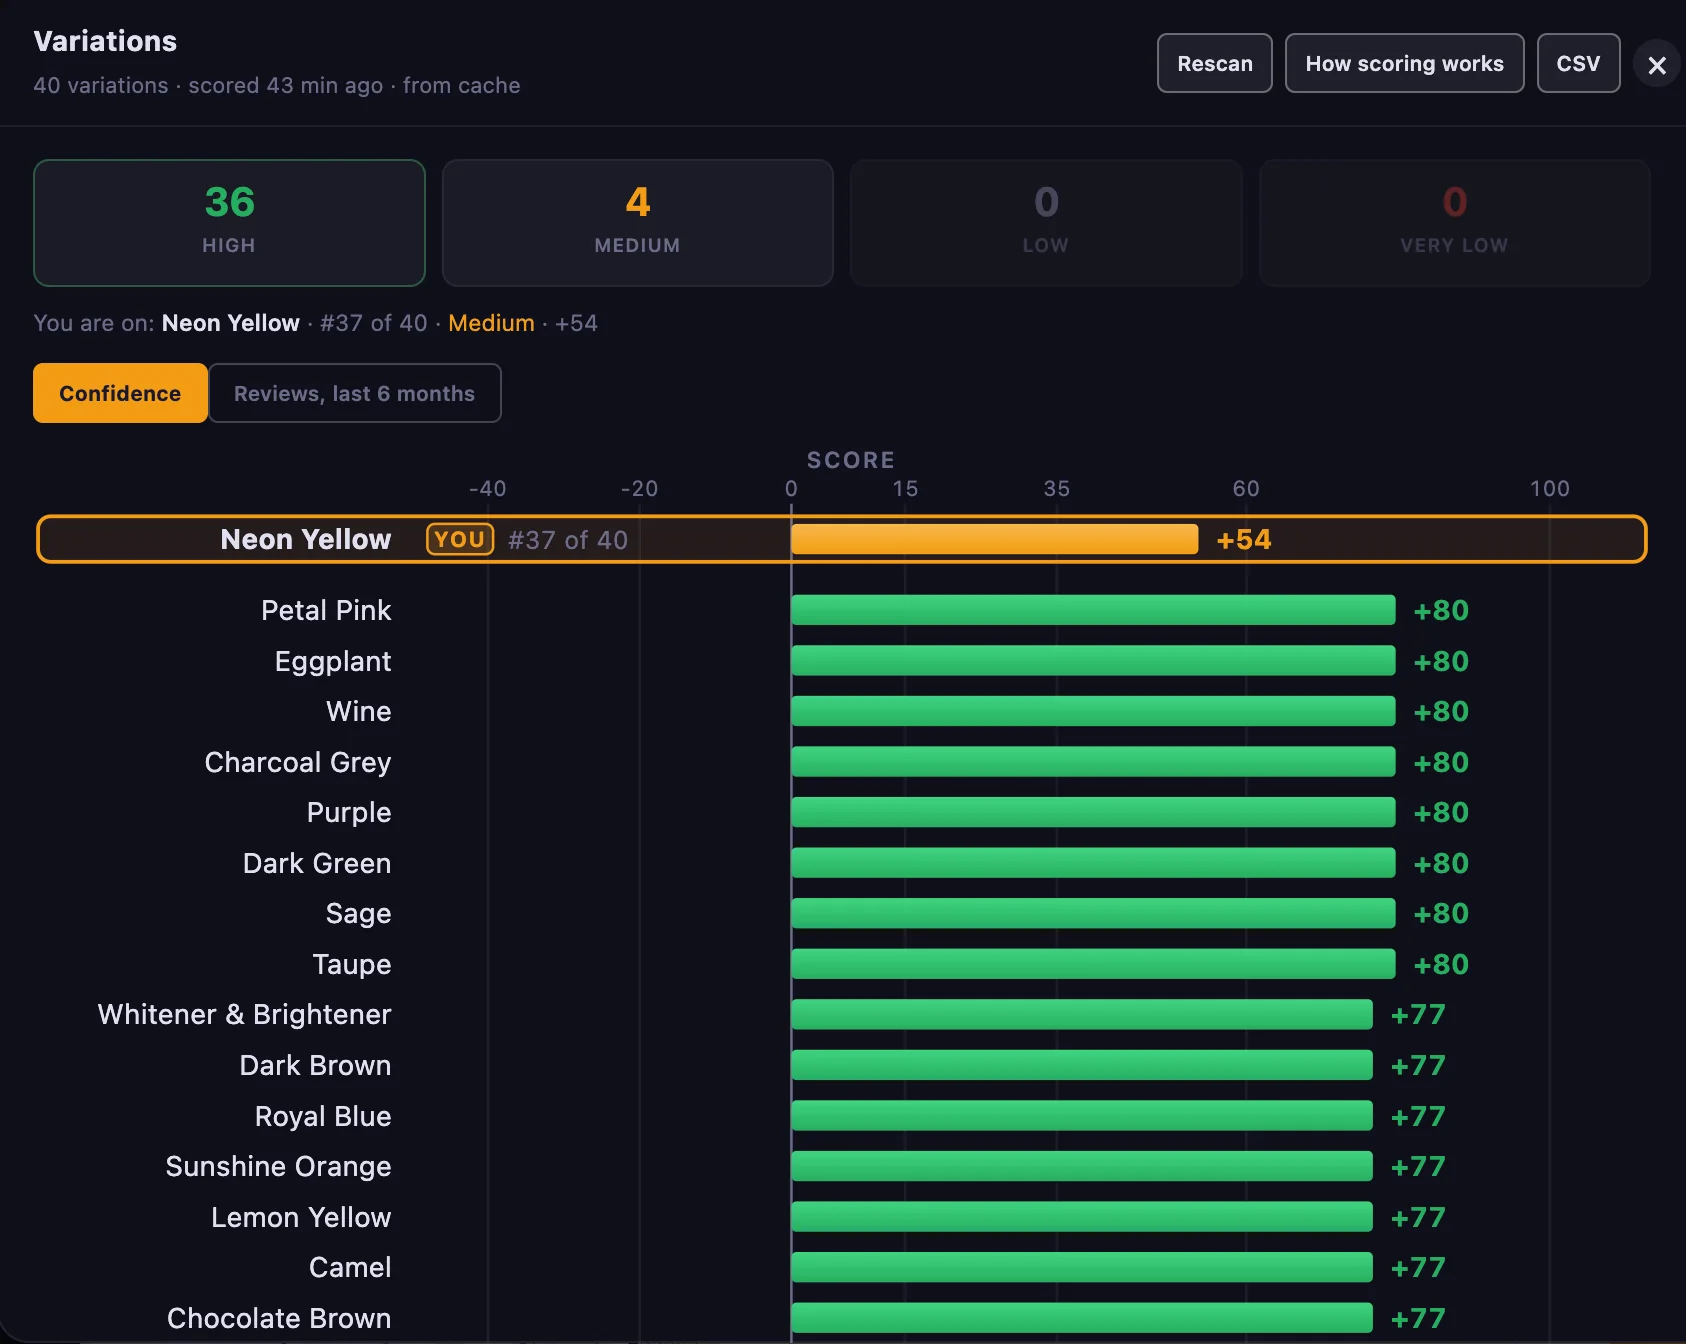This screenshot has width=1686, height=1344.
Task: Select the Camel variation
Action: [x=350, y=1267]
